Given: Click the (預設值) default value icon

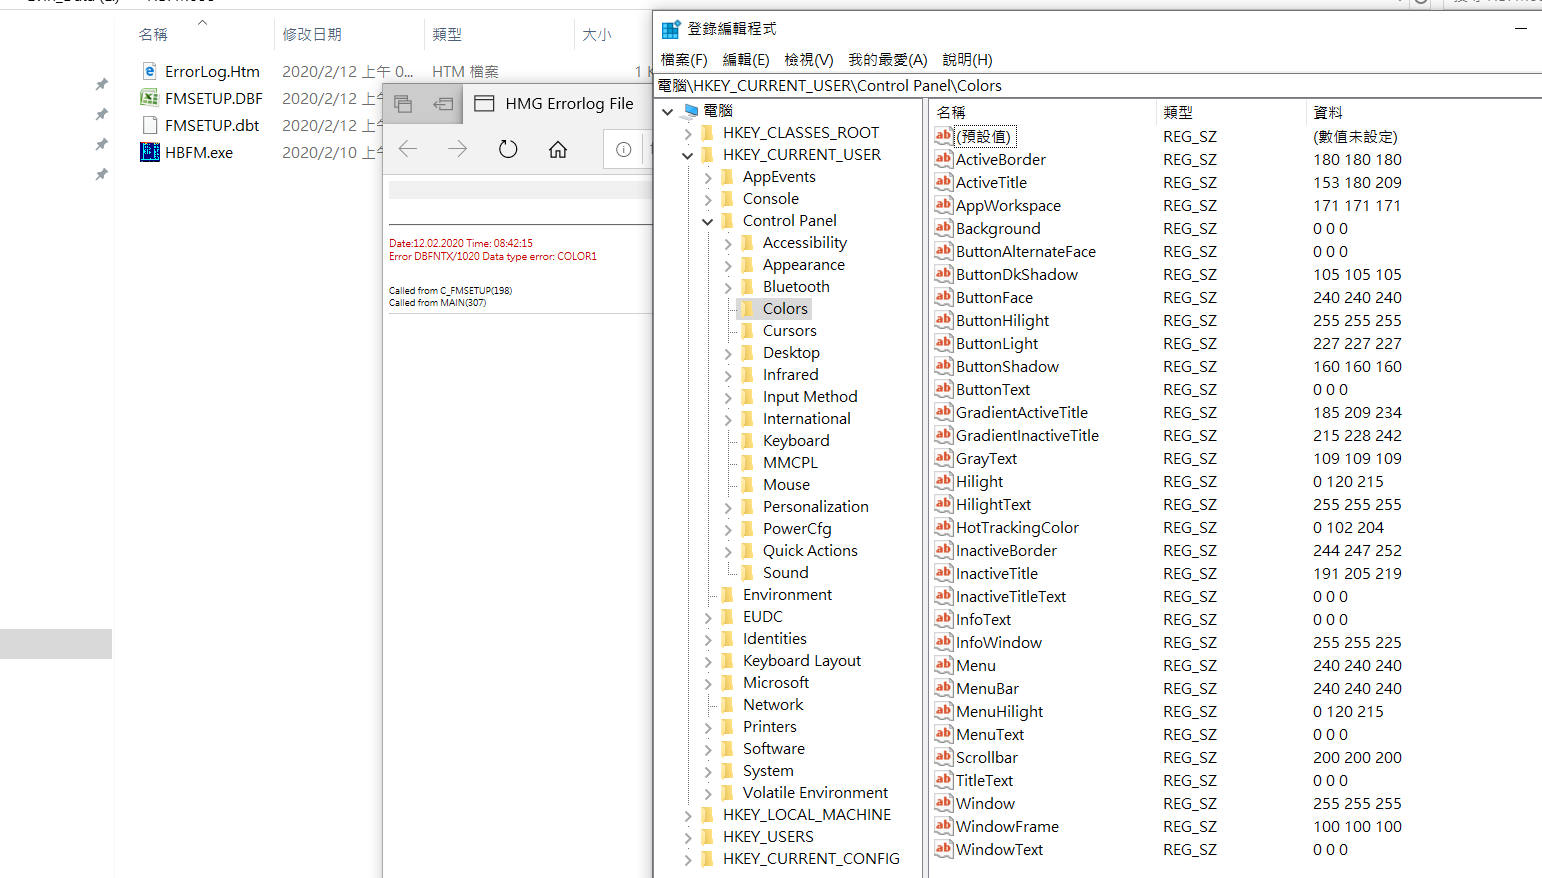Looking at the screenshot, I should point(943,136).
